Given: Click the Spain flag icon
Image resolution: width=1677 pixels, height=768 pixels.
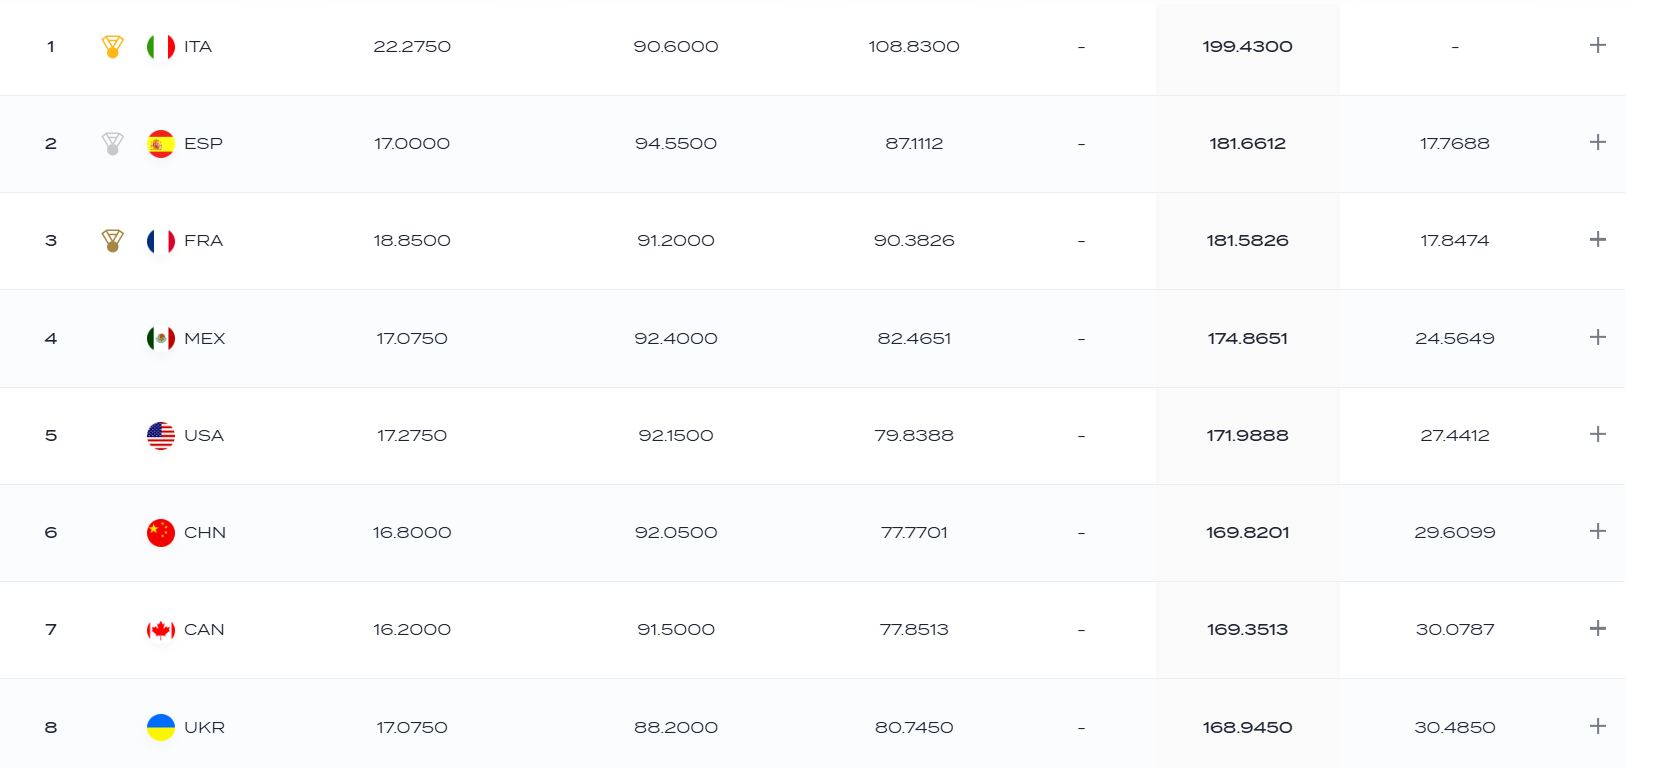Looking at the screenshot, I should tap(161, 144).
